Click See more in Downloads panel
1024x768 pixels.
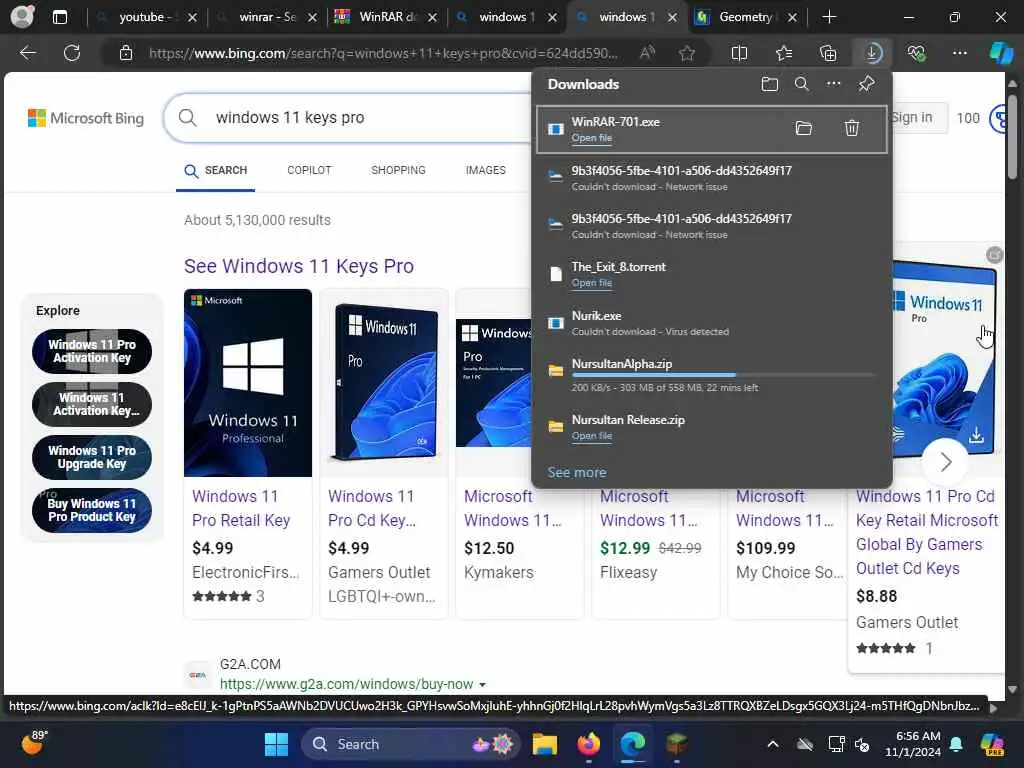pyautogui.click(x=577, y=472)
